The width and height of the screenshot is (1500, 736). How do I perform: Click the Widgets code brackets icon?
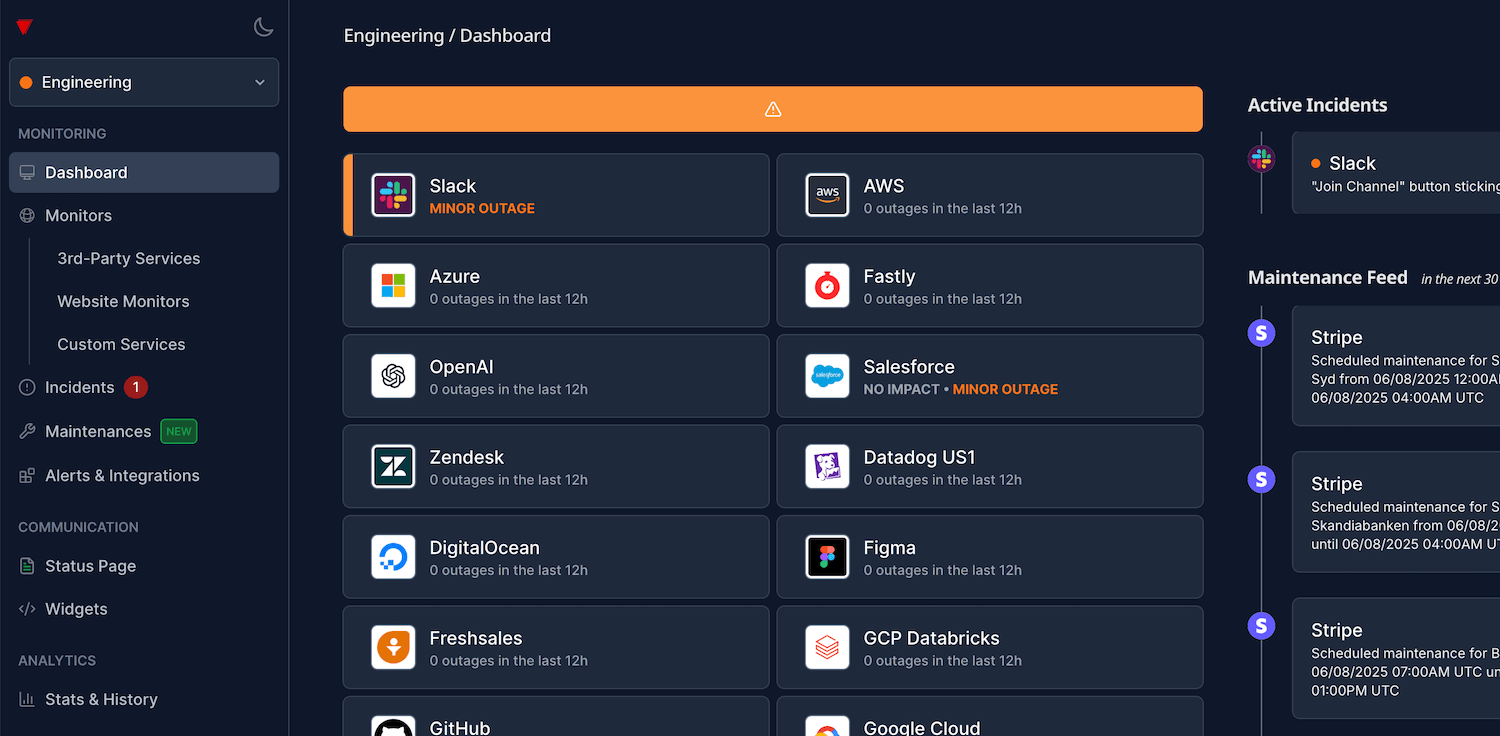[27, 609]
